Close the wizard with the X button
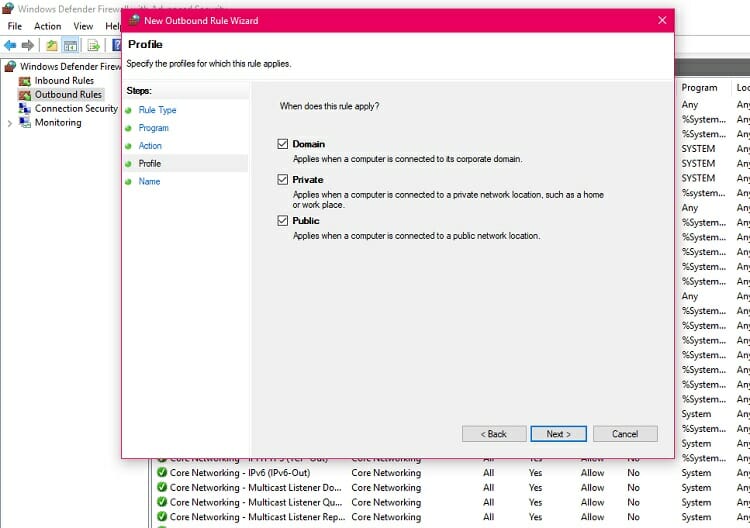Screen dimensions: 750x528 tap(662, 20)
